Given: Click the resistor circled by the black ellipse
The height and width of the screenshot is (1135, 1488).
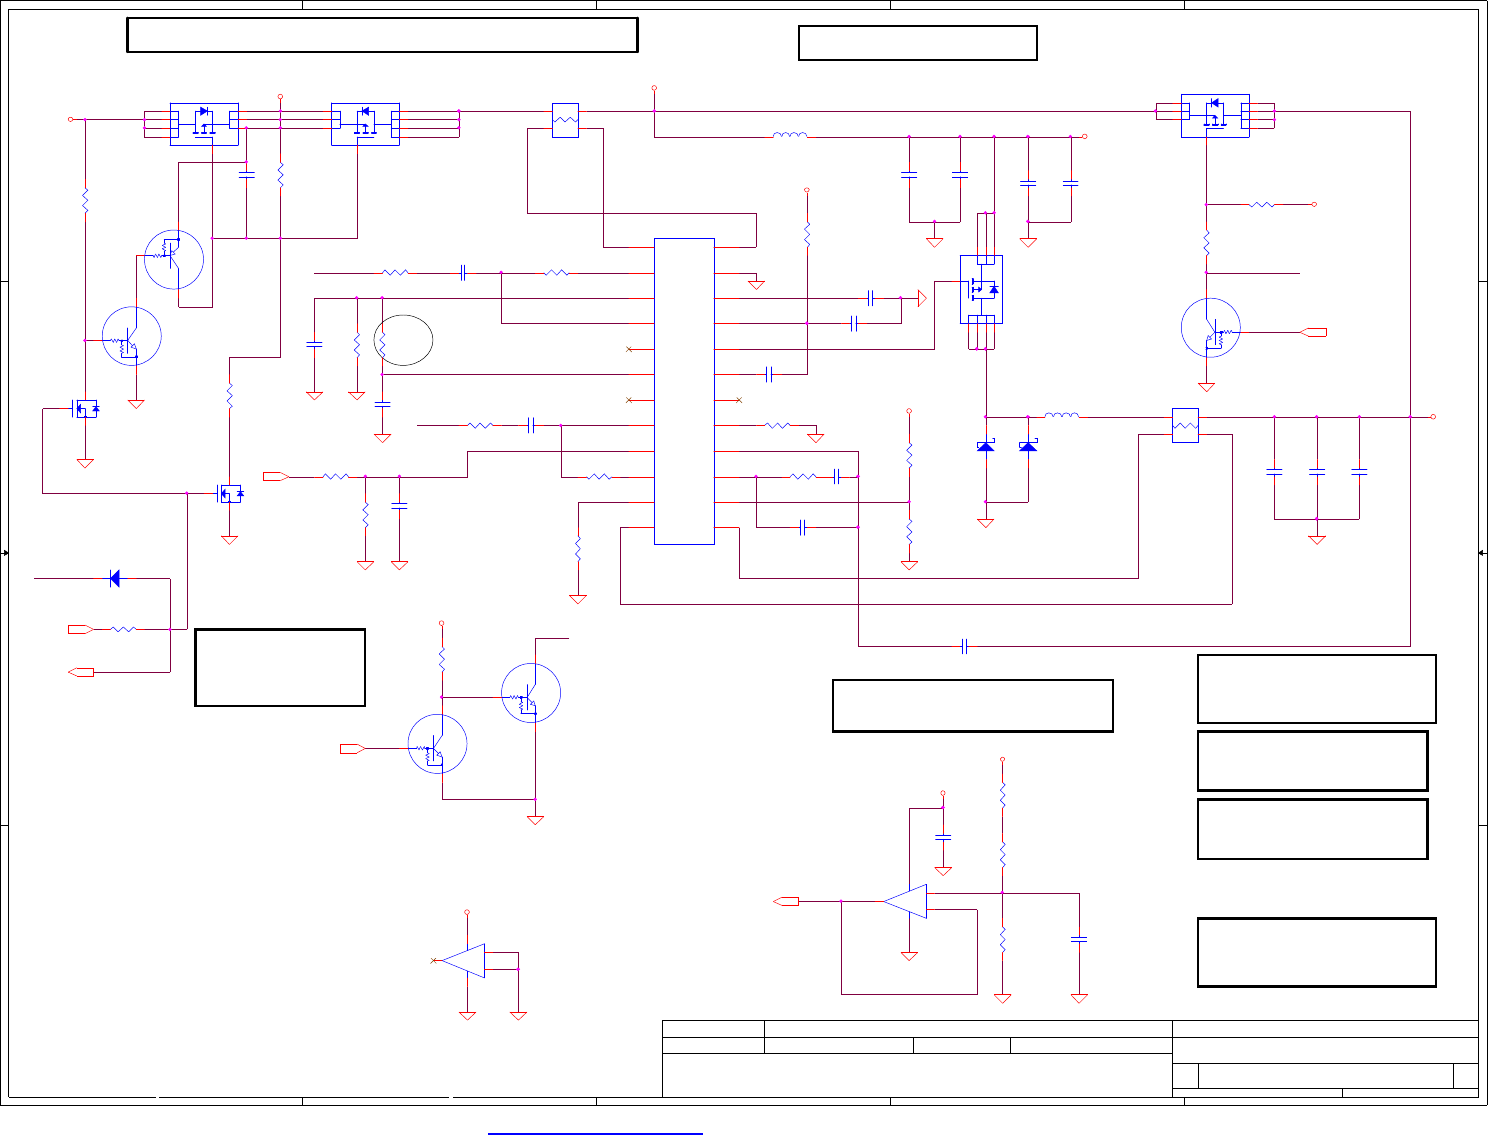Looking at the screenshot, I should point(382,344).
